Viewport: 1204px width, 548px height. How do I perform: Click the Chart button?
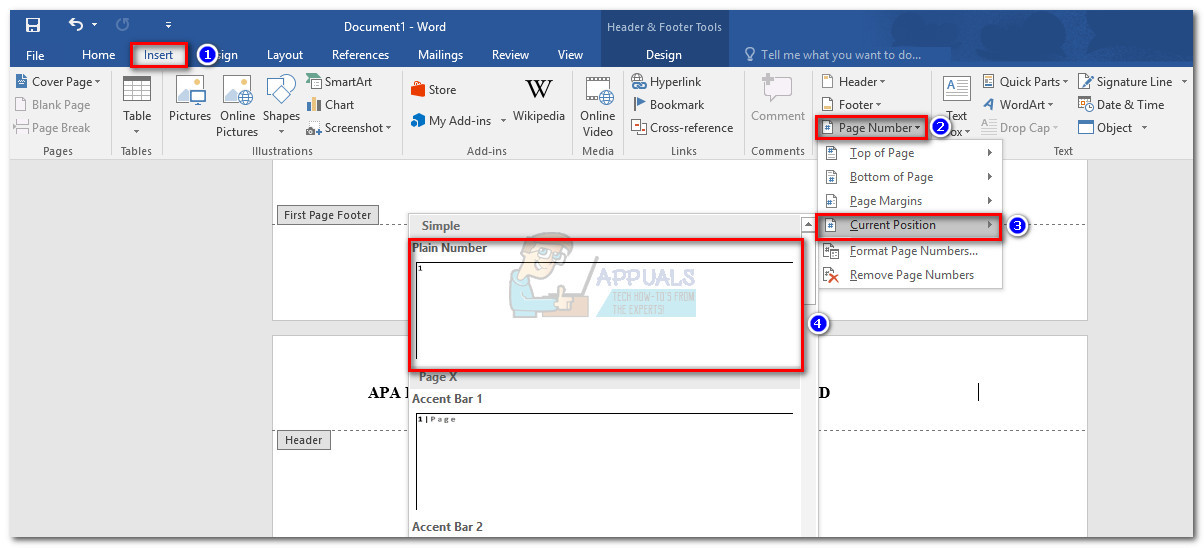330,105
